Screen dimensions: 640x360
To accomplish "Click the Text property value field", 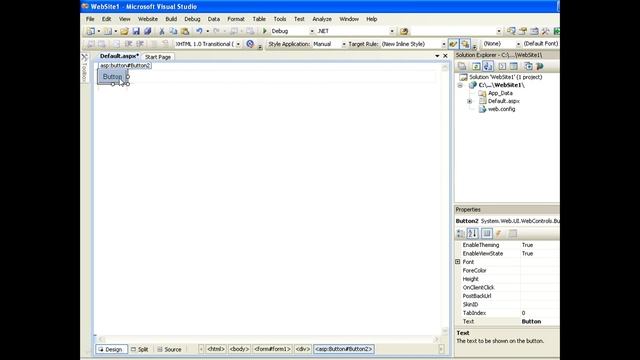I will coord(540,322).
